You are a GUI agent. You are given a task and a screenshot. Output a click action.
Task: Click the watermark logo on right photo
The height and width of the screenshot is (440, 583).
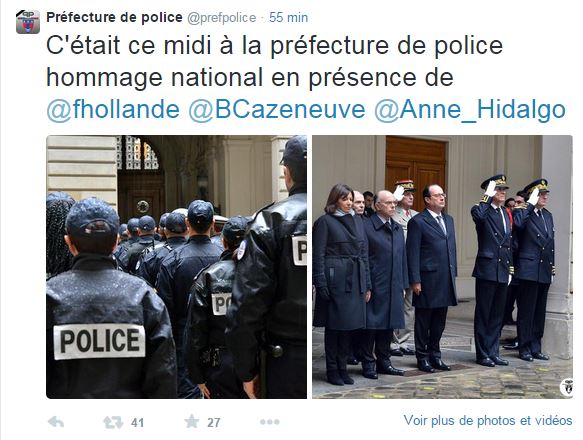click(x=566, y=387)
